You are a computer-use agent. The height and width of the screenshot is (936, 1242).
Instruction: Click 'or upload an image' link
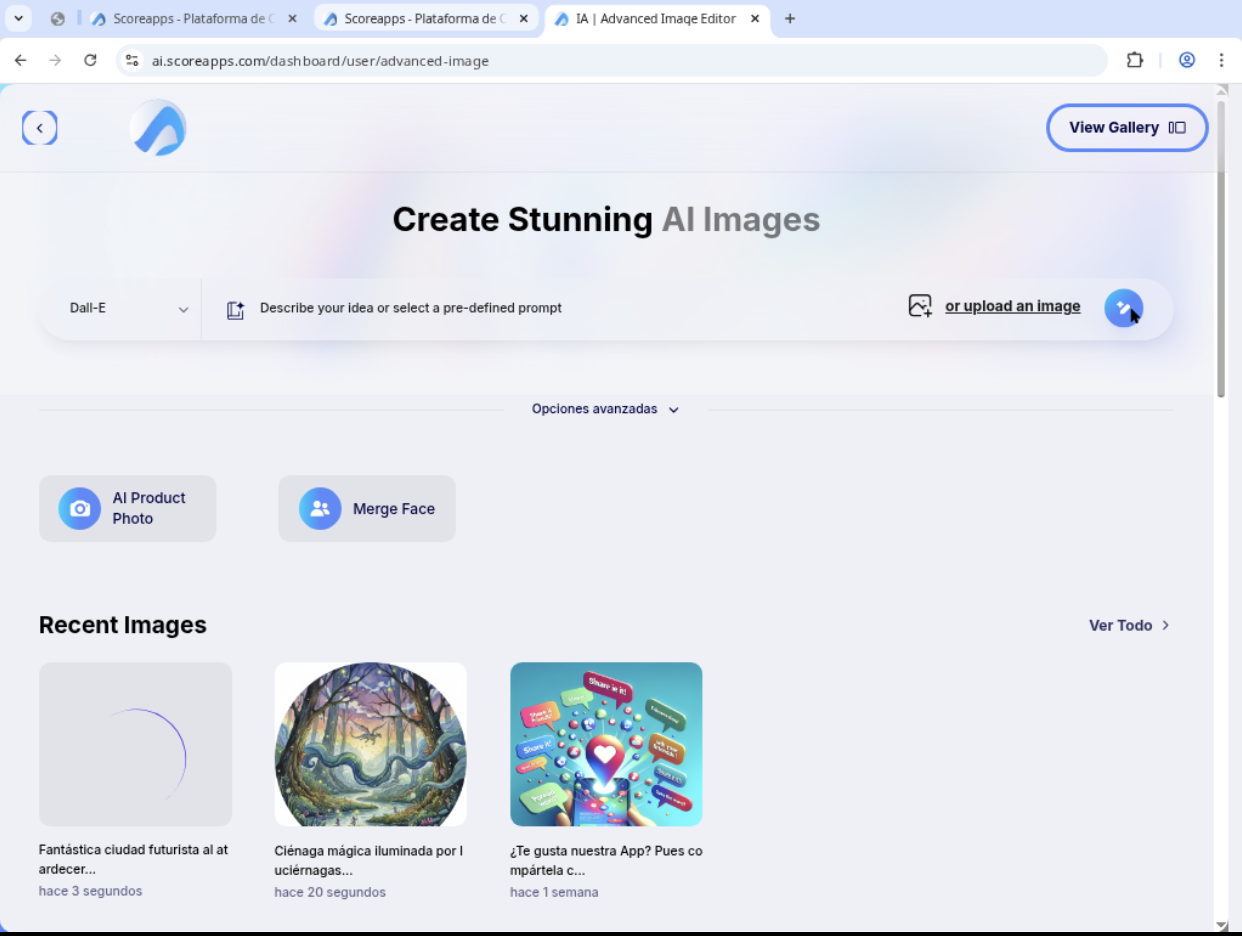[x=1012, y=307]
